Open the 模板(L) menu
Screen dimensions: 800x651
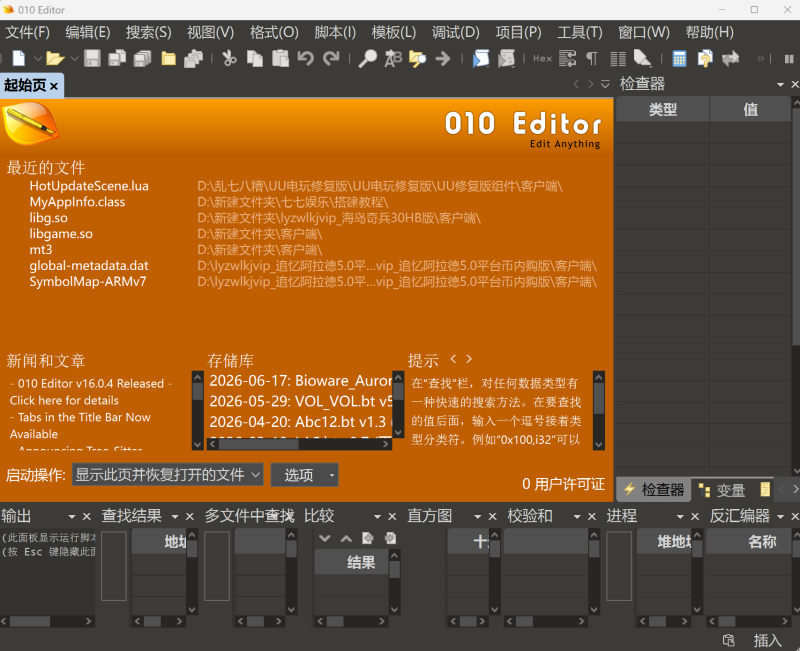(393, 33)
